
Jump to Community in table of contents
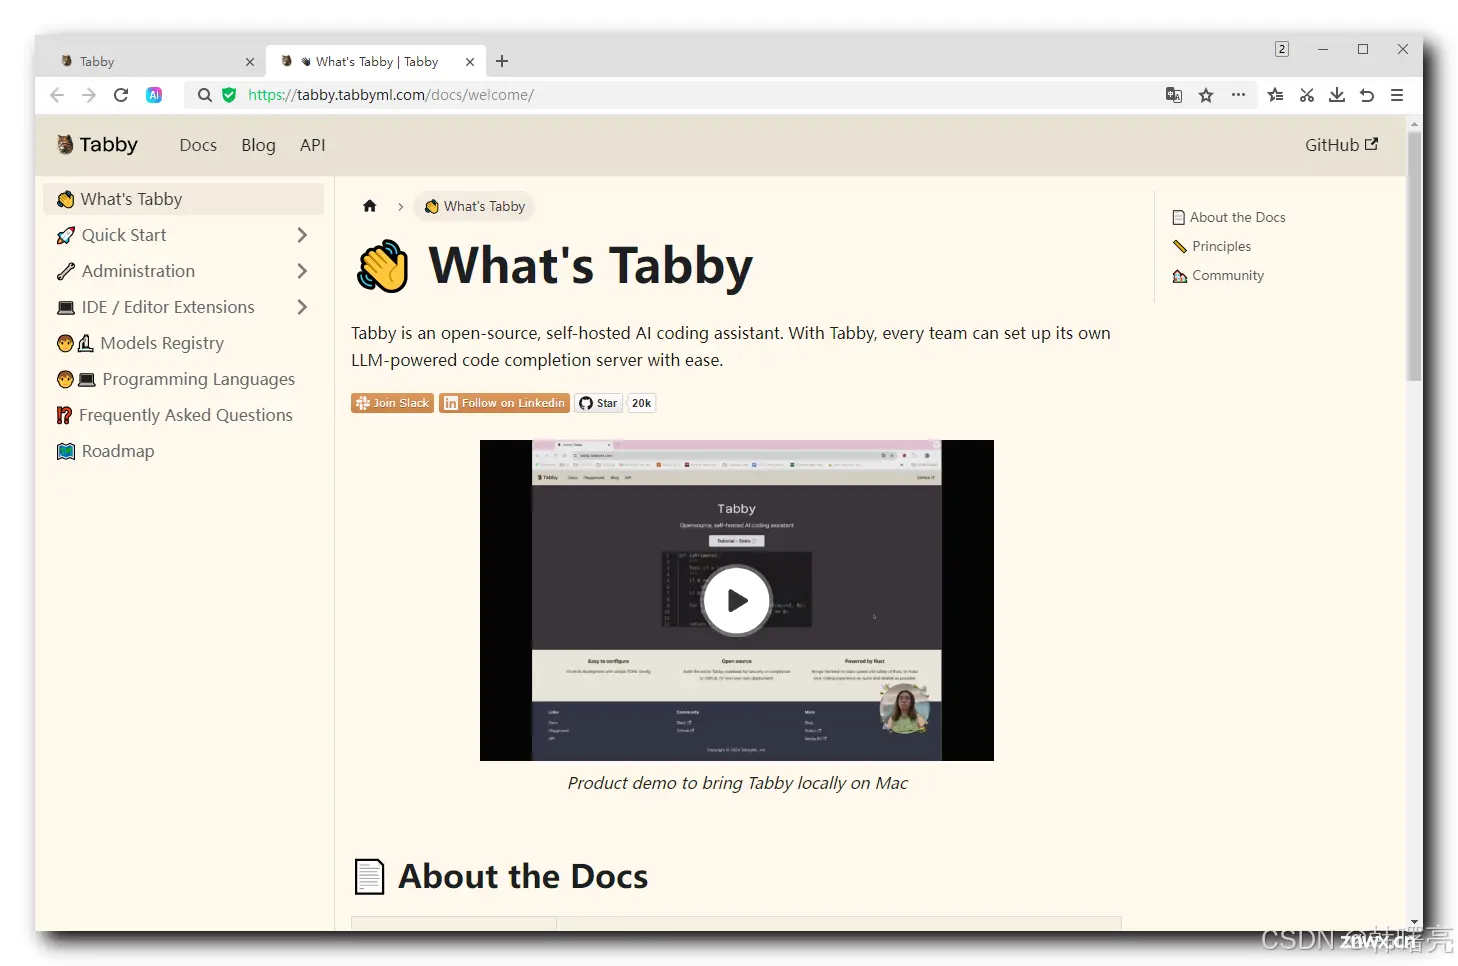click(x=1218, y=275)
